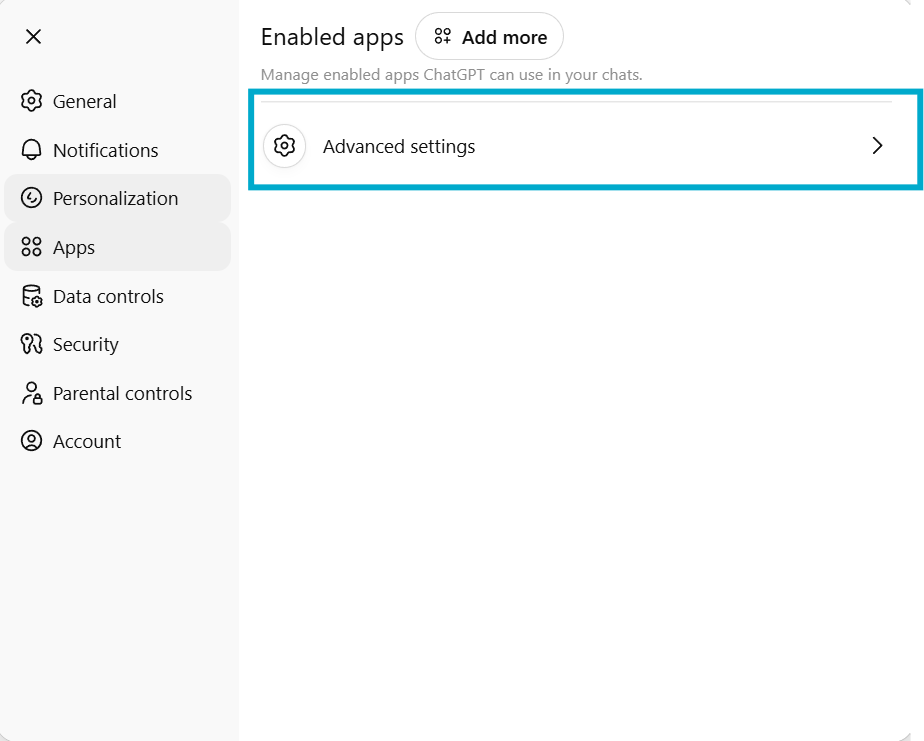Click the Security key icon

32,344
